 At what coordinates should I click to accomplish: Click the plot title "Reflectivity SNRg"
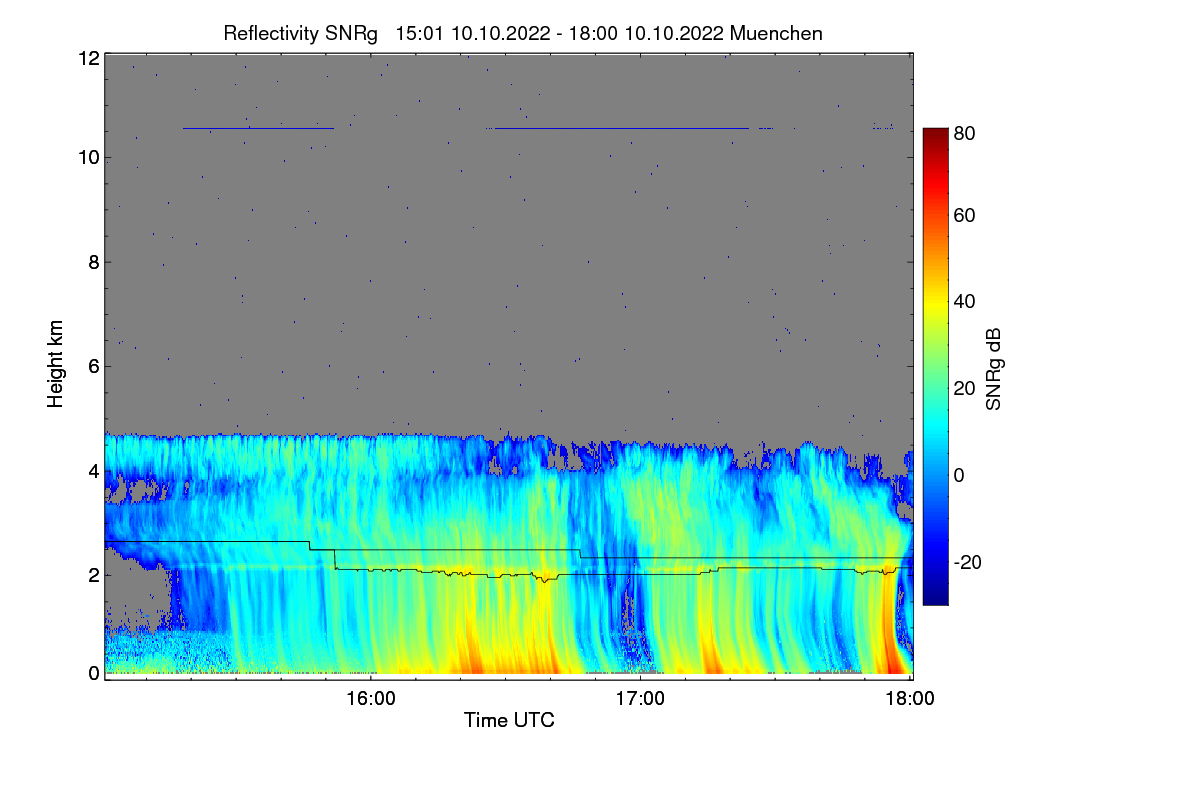coord(300,33)
